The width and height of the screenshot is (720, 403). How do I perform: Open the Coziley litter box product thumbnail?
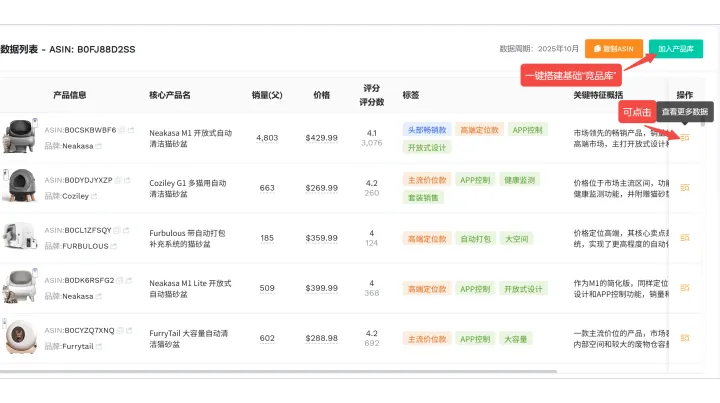tap(19, 187)
